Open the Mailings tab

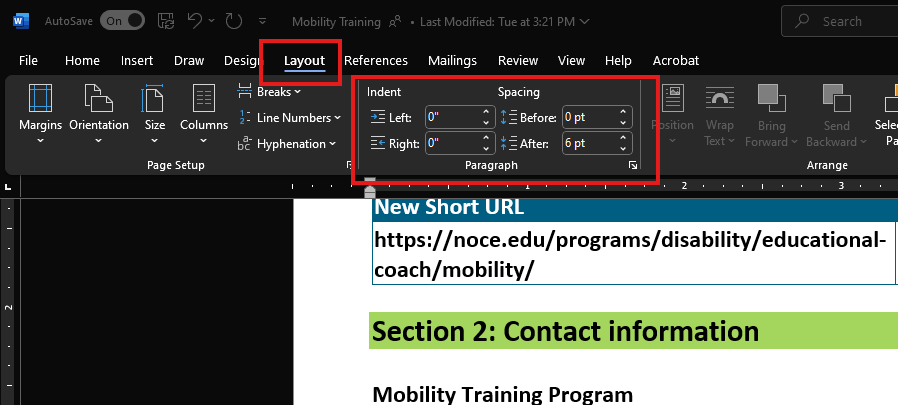pos(452,61)
